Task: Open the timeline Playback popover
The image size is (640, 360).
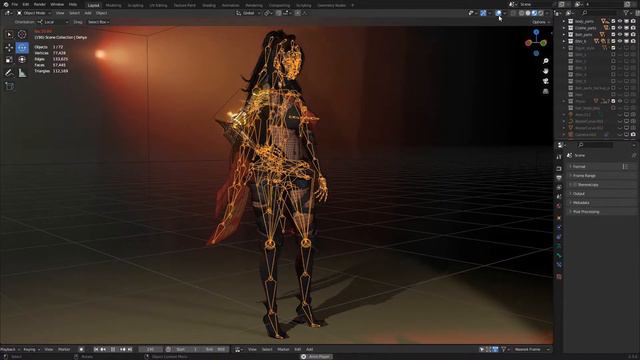Action: click(9, 349)
